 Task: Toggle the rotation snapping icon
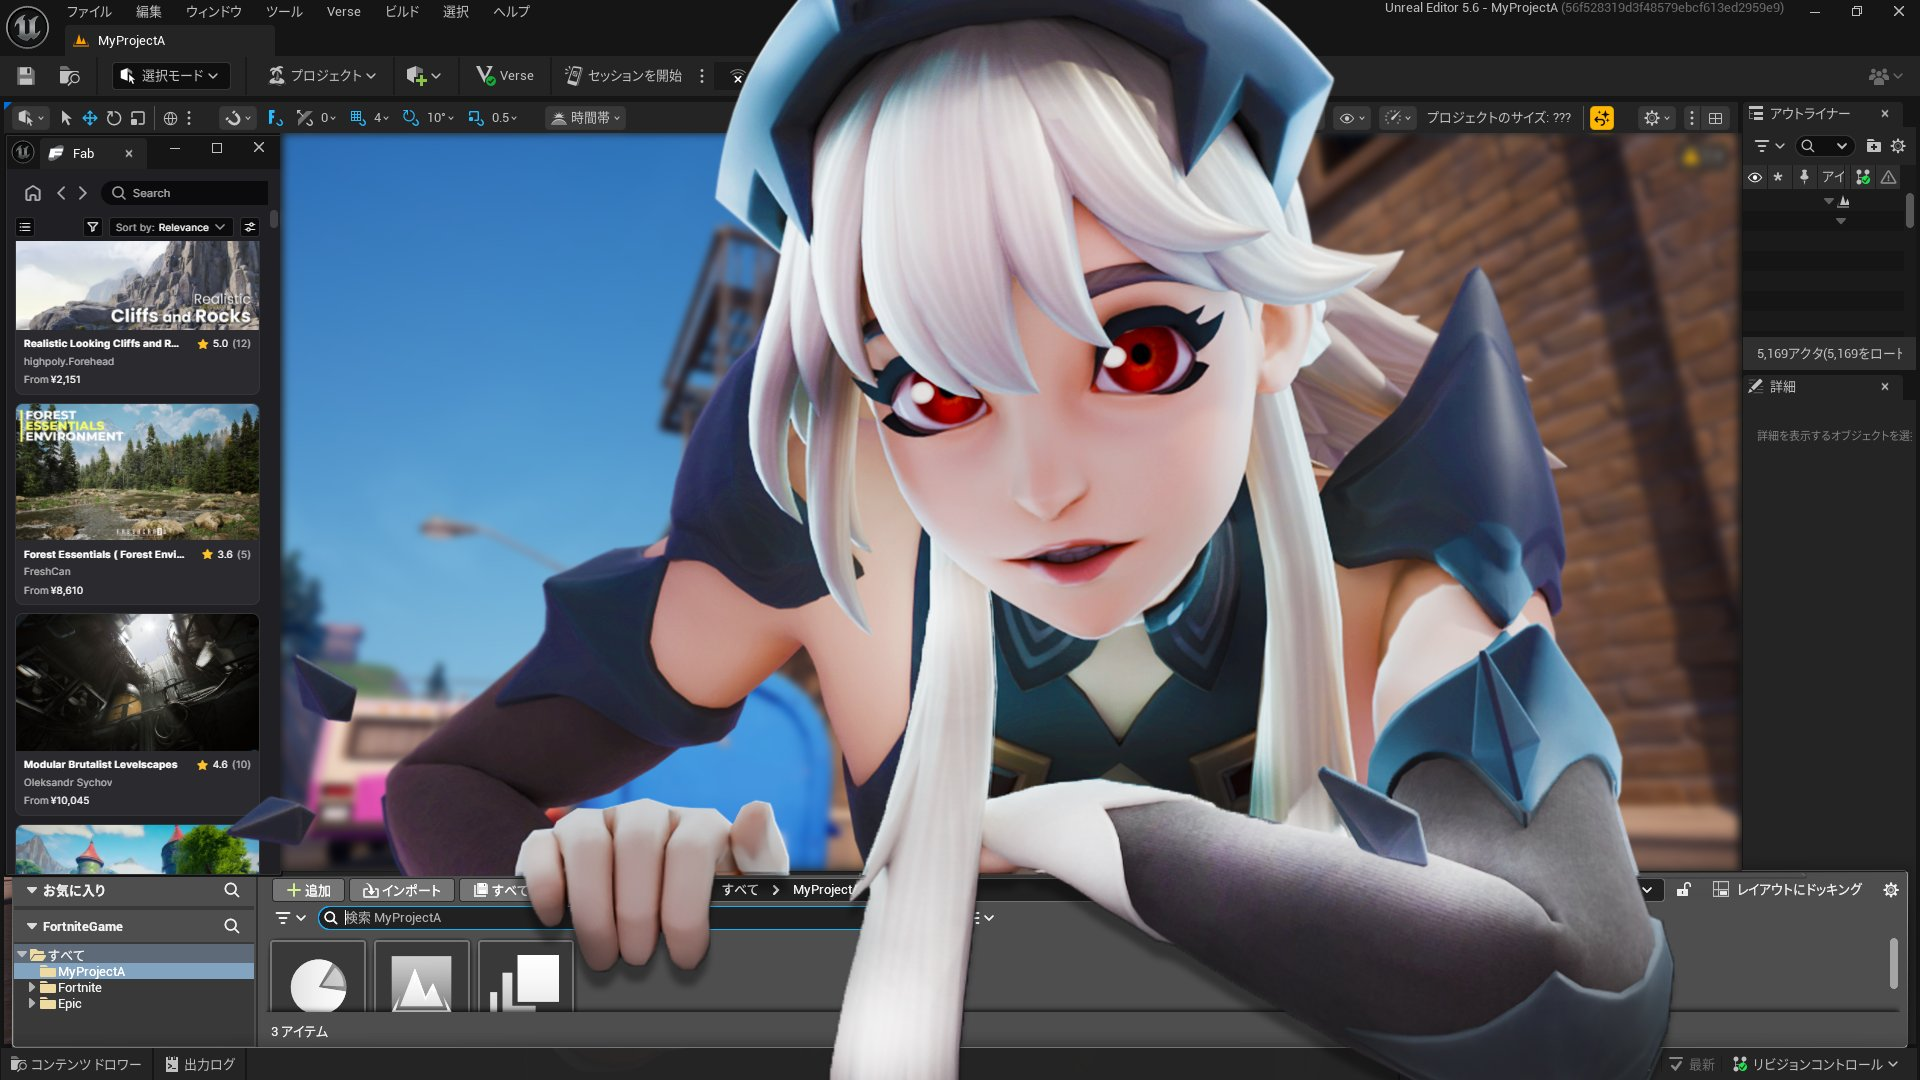[410, 118]
